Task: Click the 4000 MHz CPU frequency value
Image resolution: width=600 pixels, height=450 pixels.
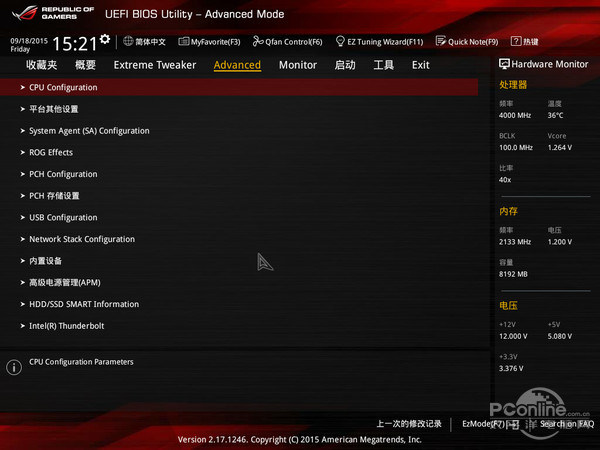Action: pyautogui.click(x=515, y=115)
